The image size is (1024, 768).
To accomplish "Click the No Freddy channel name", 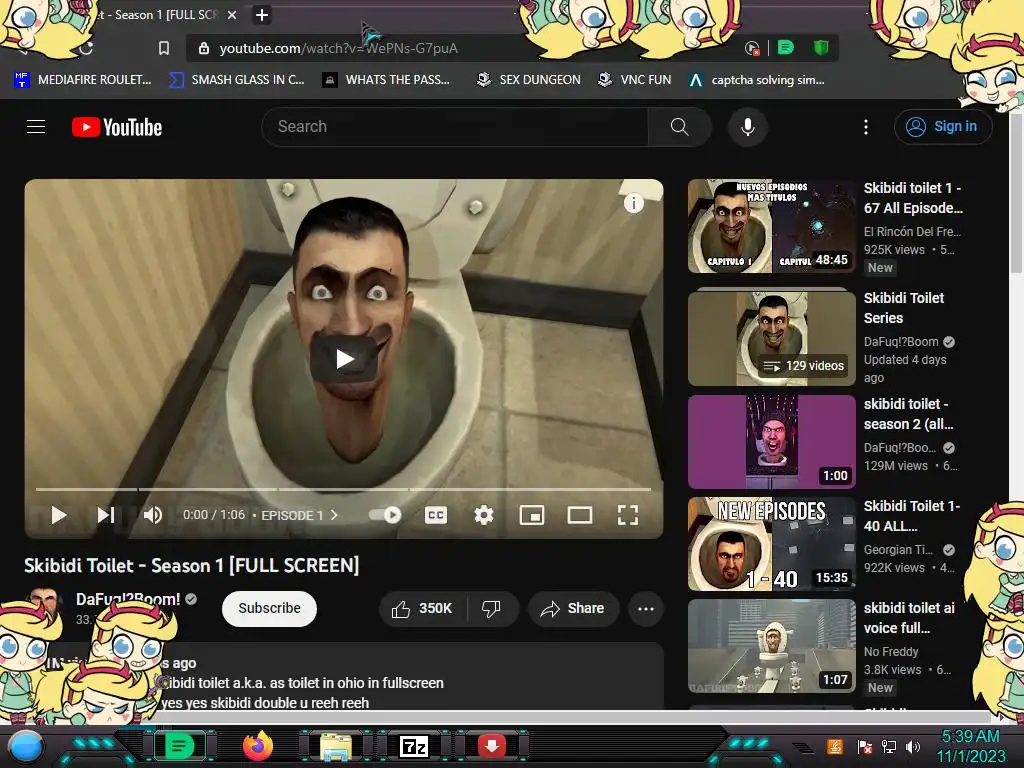I will coord(891,652).
